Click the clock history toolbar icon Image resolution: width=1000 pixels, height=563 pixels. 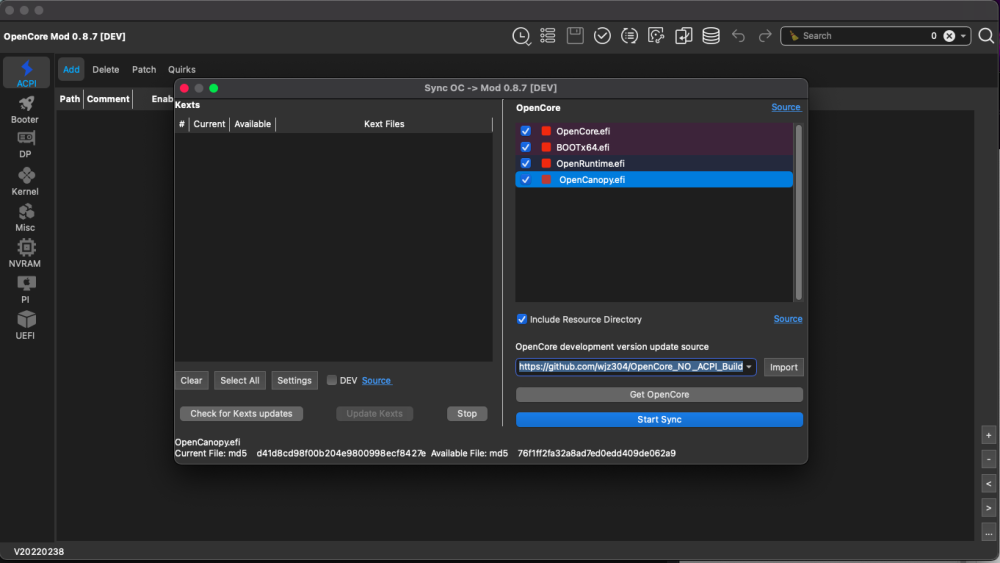click(521, 36)
